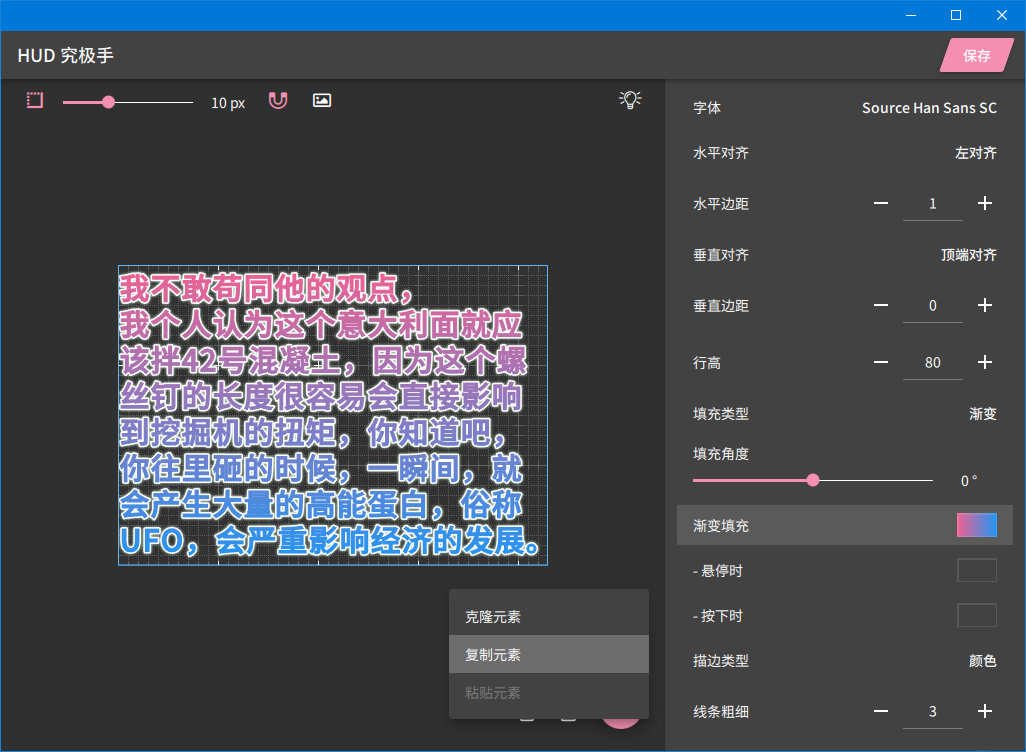Decrease 线条粗细 with the minus icon
Viewport: 1026px width, 752px height.
(x=881, y=711)
